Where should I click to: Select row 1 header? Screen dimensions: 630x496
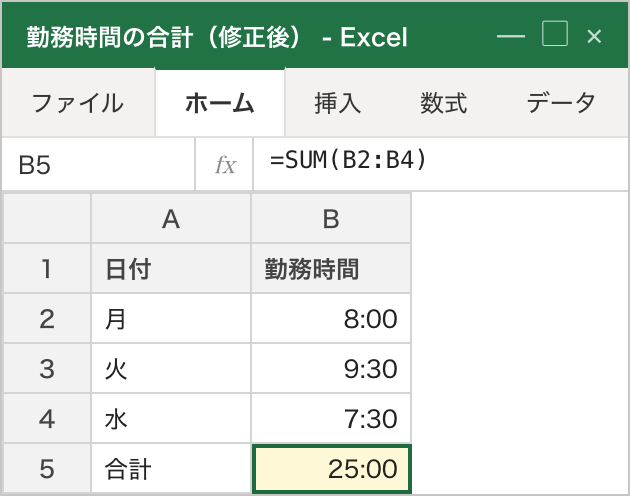pyautogui.click(x=47, y=268)
